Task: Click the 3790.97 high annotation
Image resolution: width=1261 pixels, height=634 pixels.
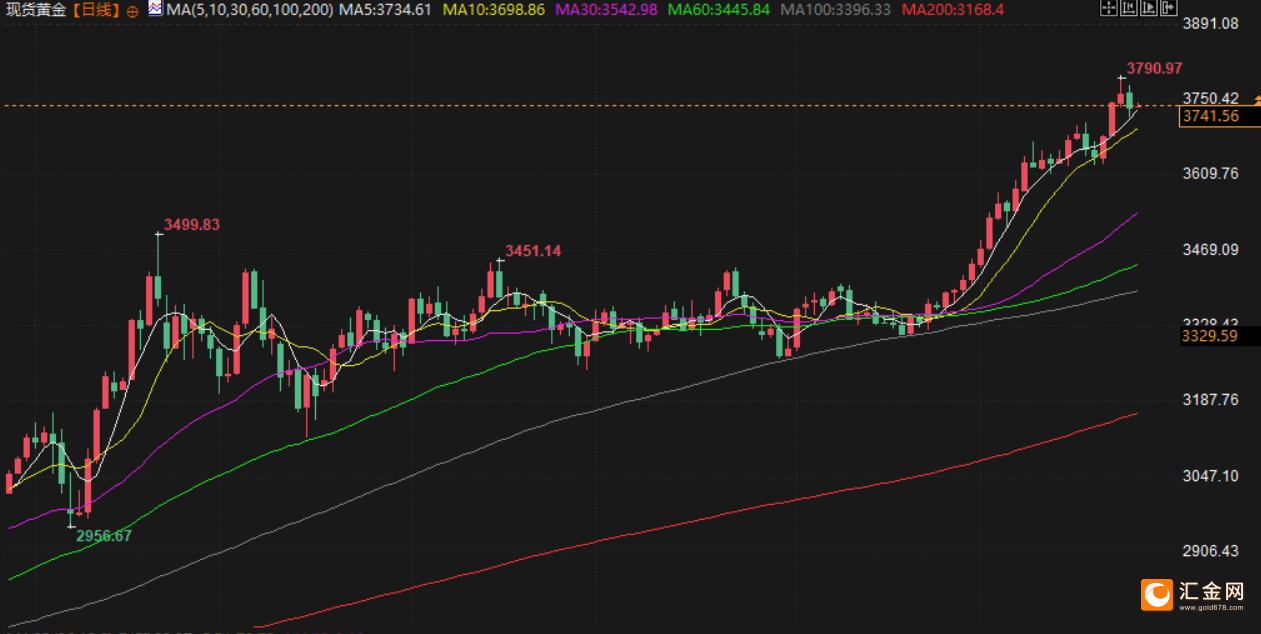Action: click(x=1154, y=68)
